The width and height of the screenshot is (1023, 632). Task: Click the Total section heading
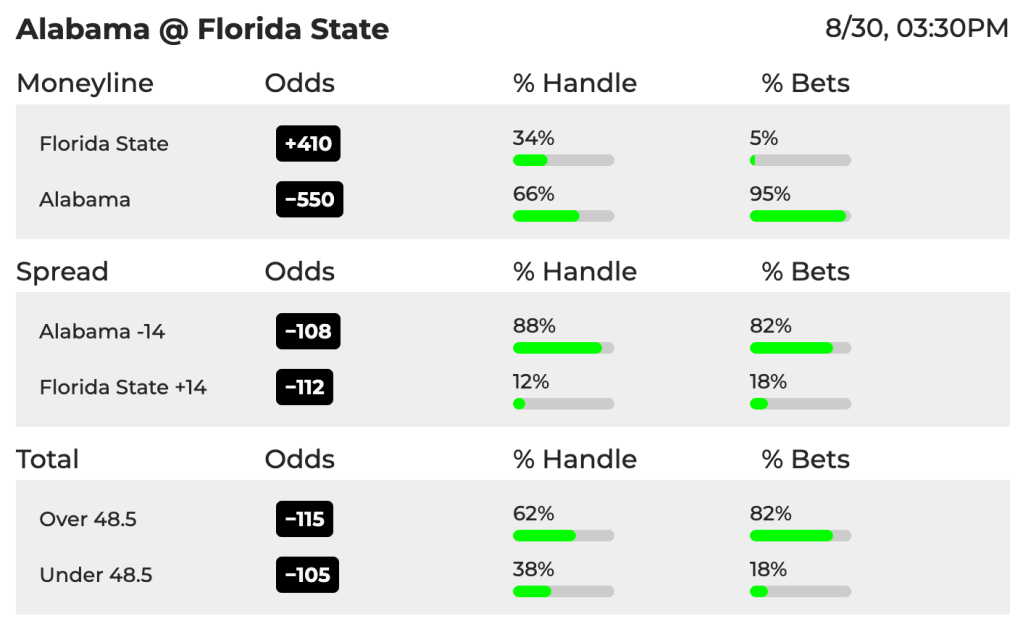pyautogui.click(x=48, y=459)
